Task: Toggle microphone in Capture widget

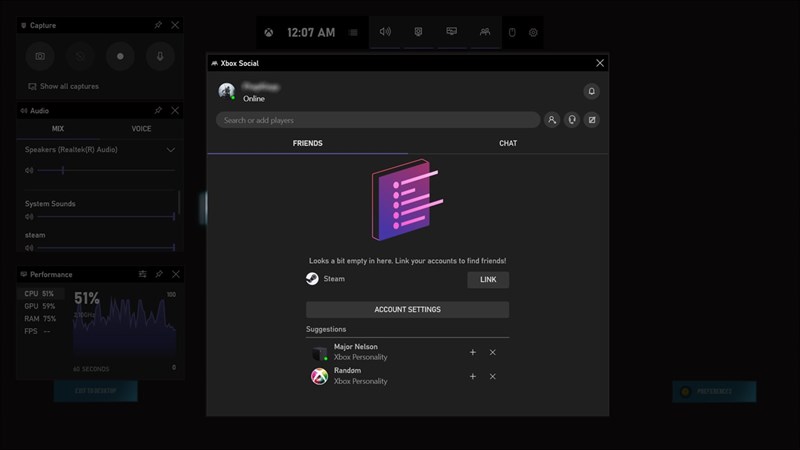Action: coord(160,56)
